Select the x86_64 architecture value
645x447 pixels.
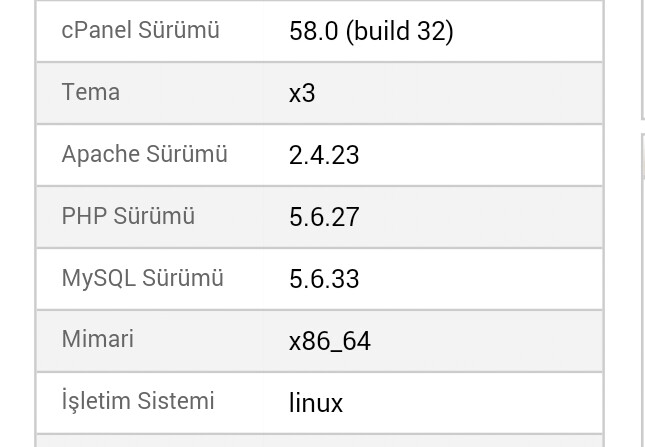(330, 341)
